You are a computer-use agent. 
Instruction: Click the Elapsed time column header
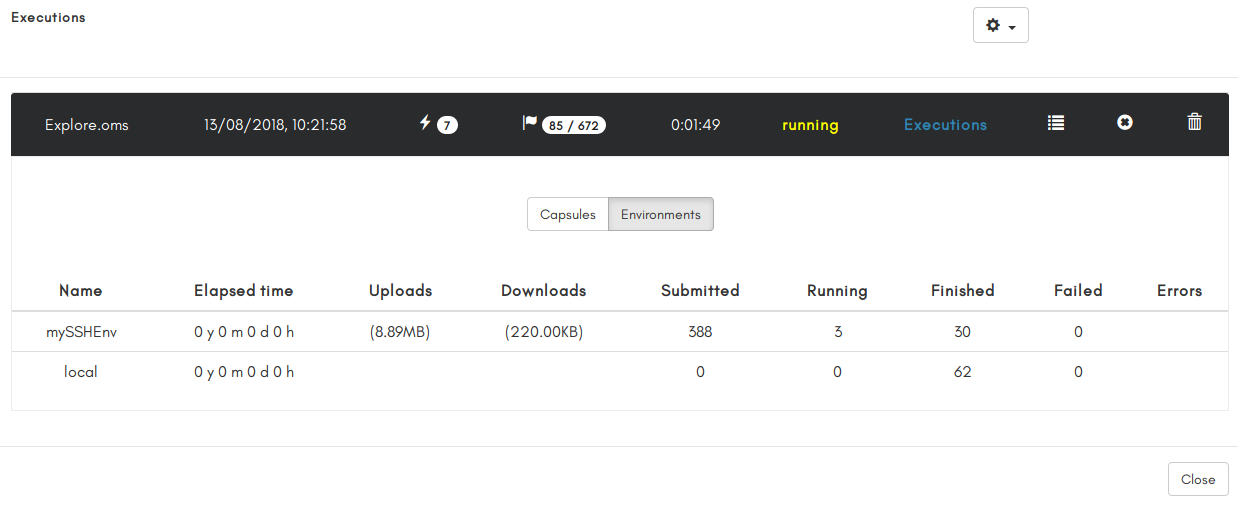[x=244, y=291]
